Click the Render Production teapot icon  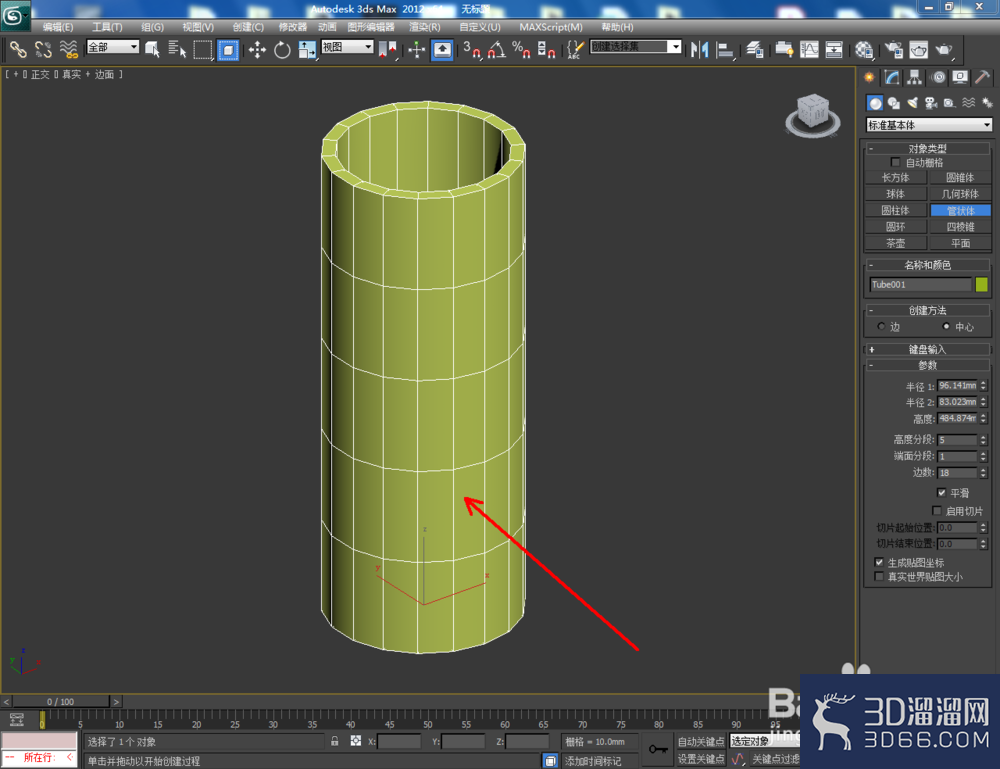point(943,49)
